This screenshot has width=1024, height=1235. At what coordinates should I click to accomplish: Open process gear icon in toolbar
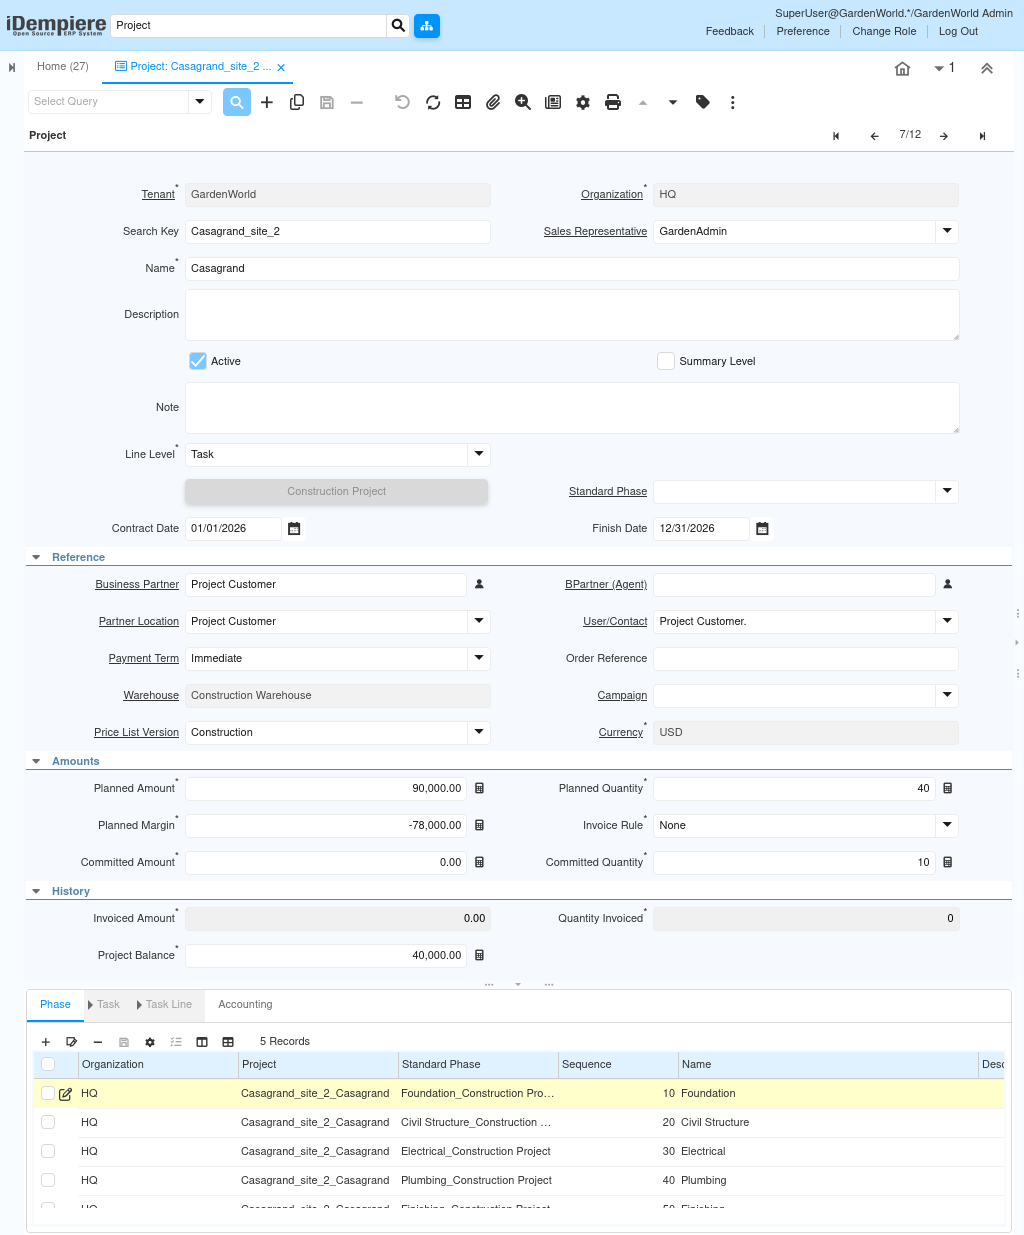pos(583,102)
